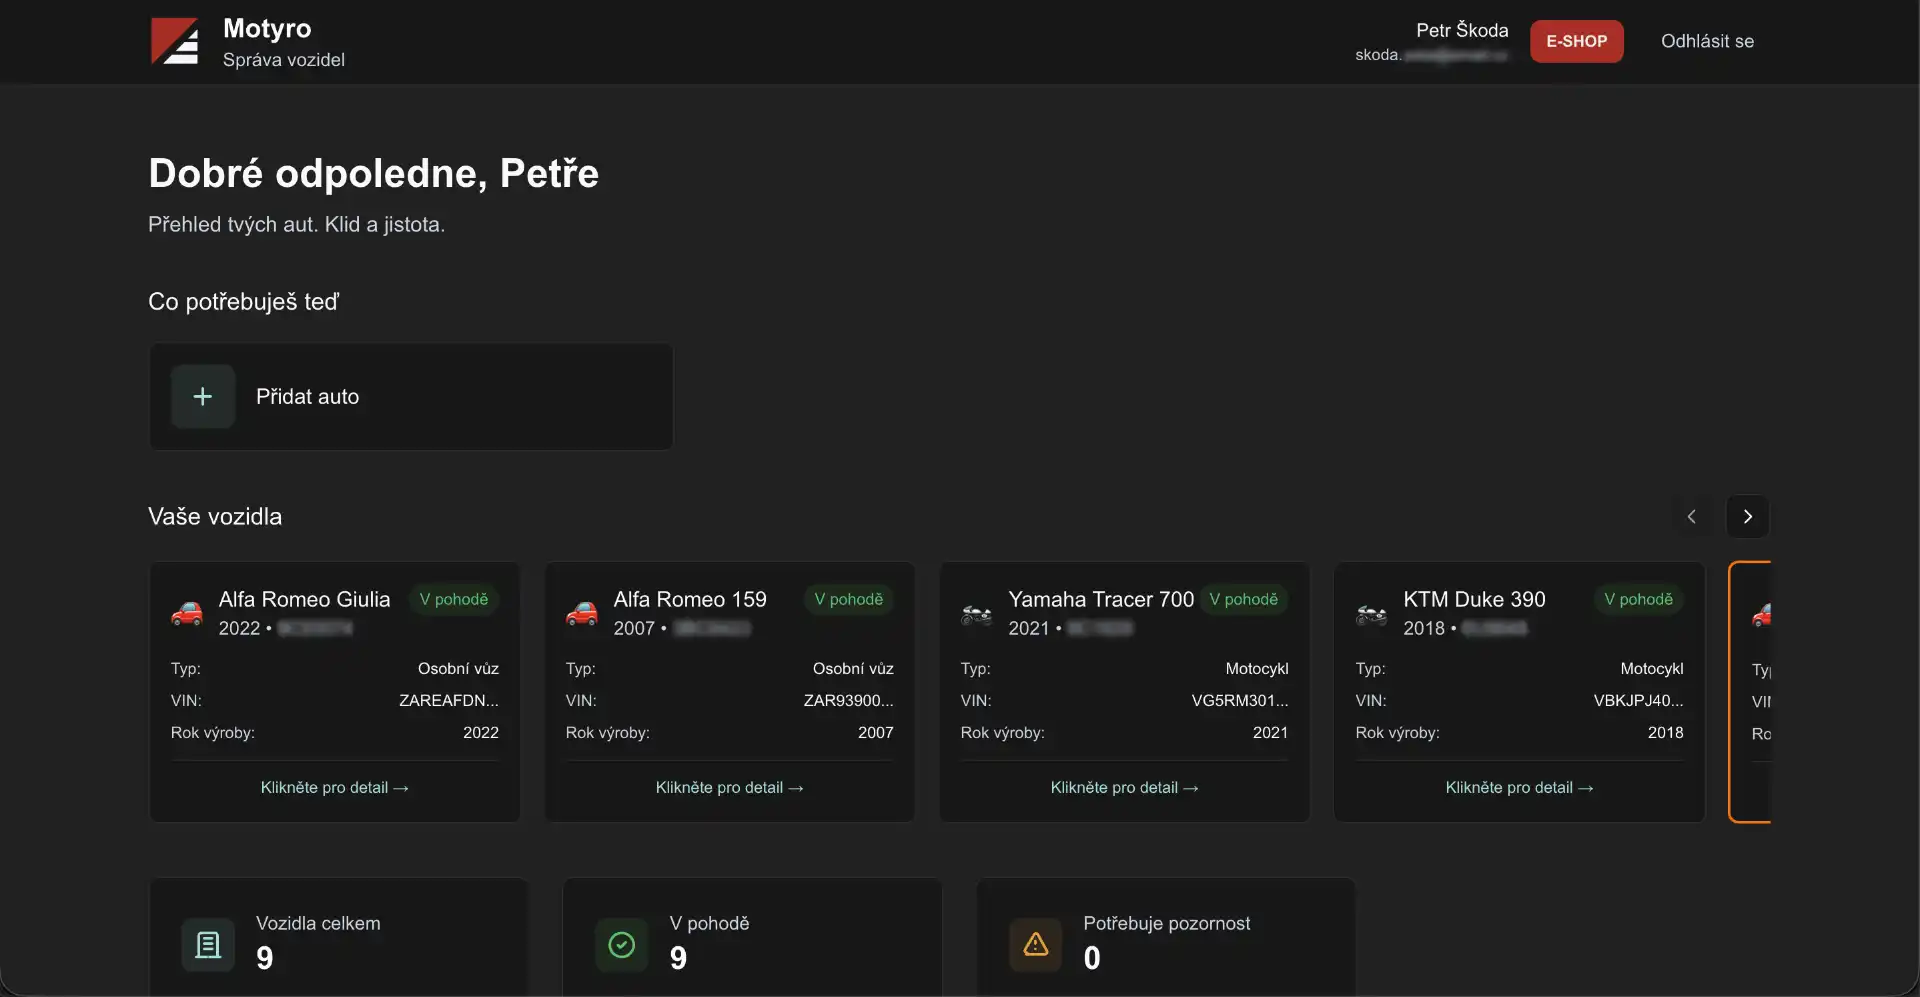Image resolution: width=1920 pixels, height=997 pixels.
Task: Click the red car icon on Alfa Romeo 159
Action: pyautogui.click(x=582, y=613)
